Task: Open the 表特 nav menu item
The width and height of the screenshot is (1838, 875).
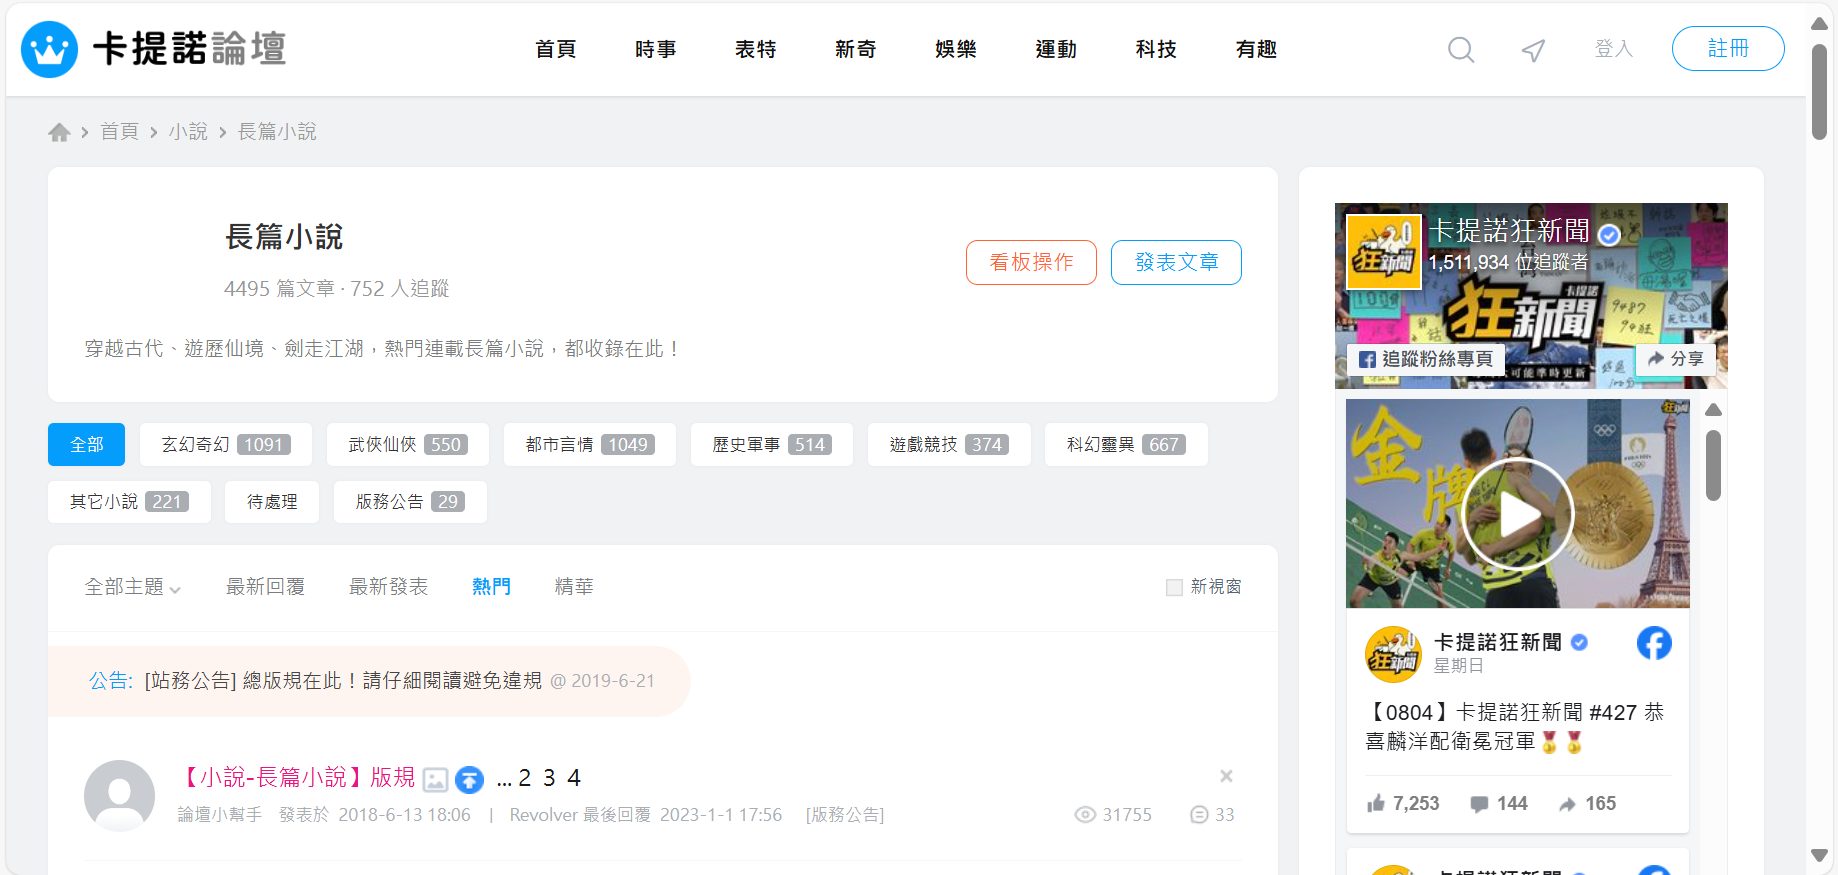Action: (x=756, y=49)
